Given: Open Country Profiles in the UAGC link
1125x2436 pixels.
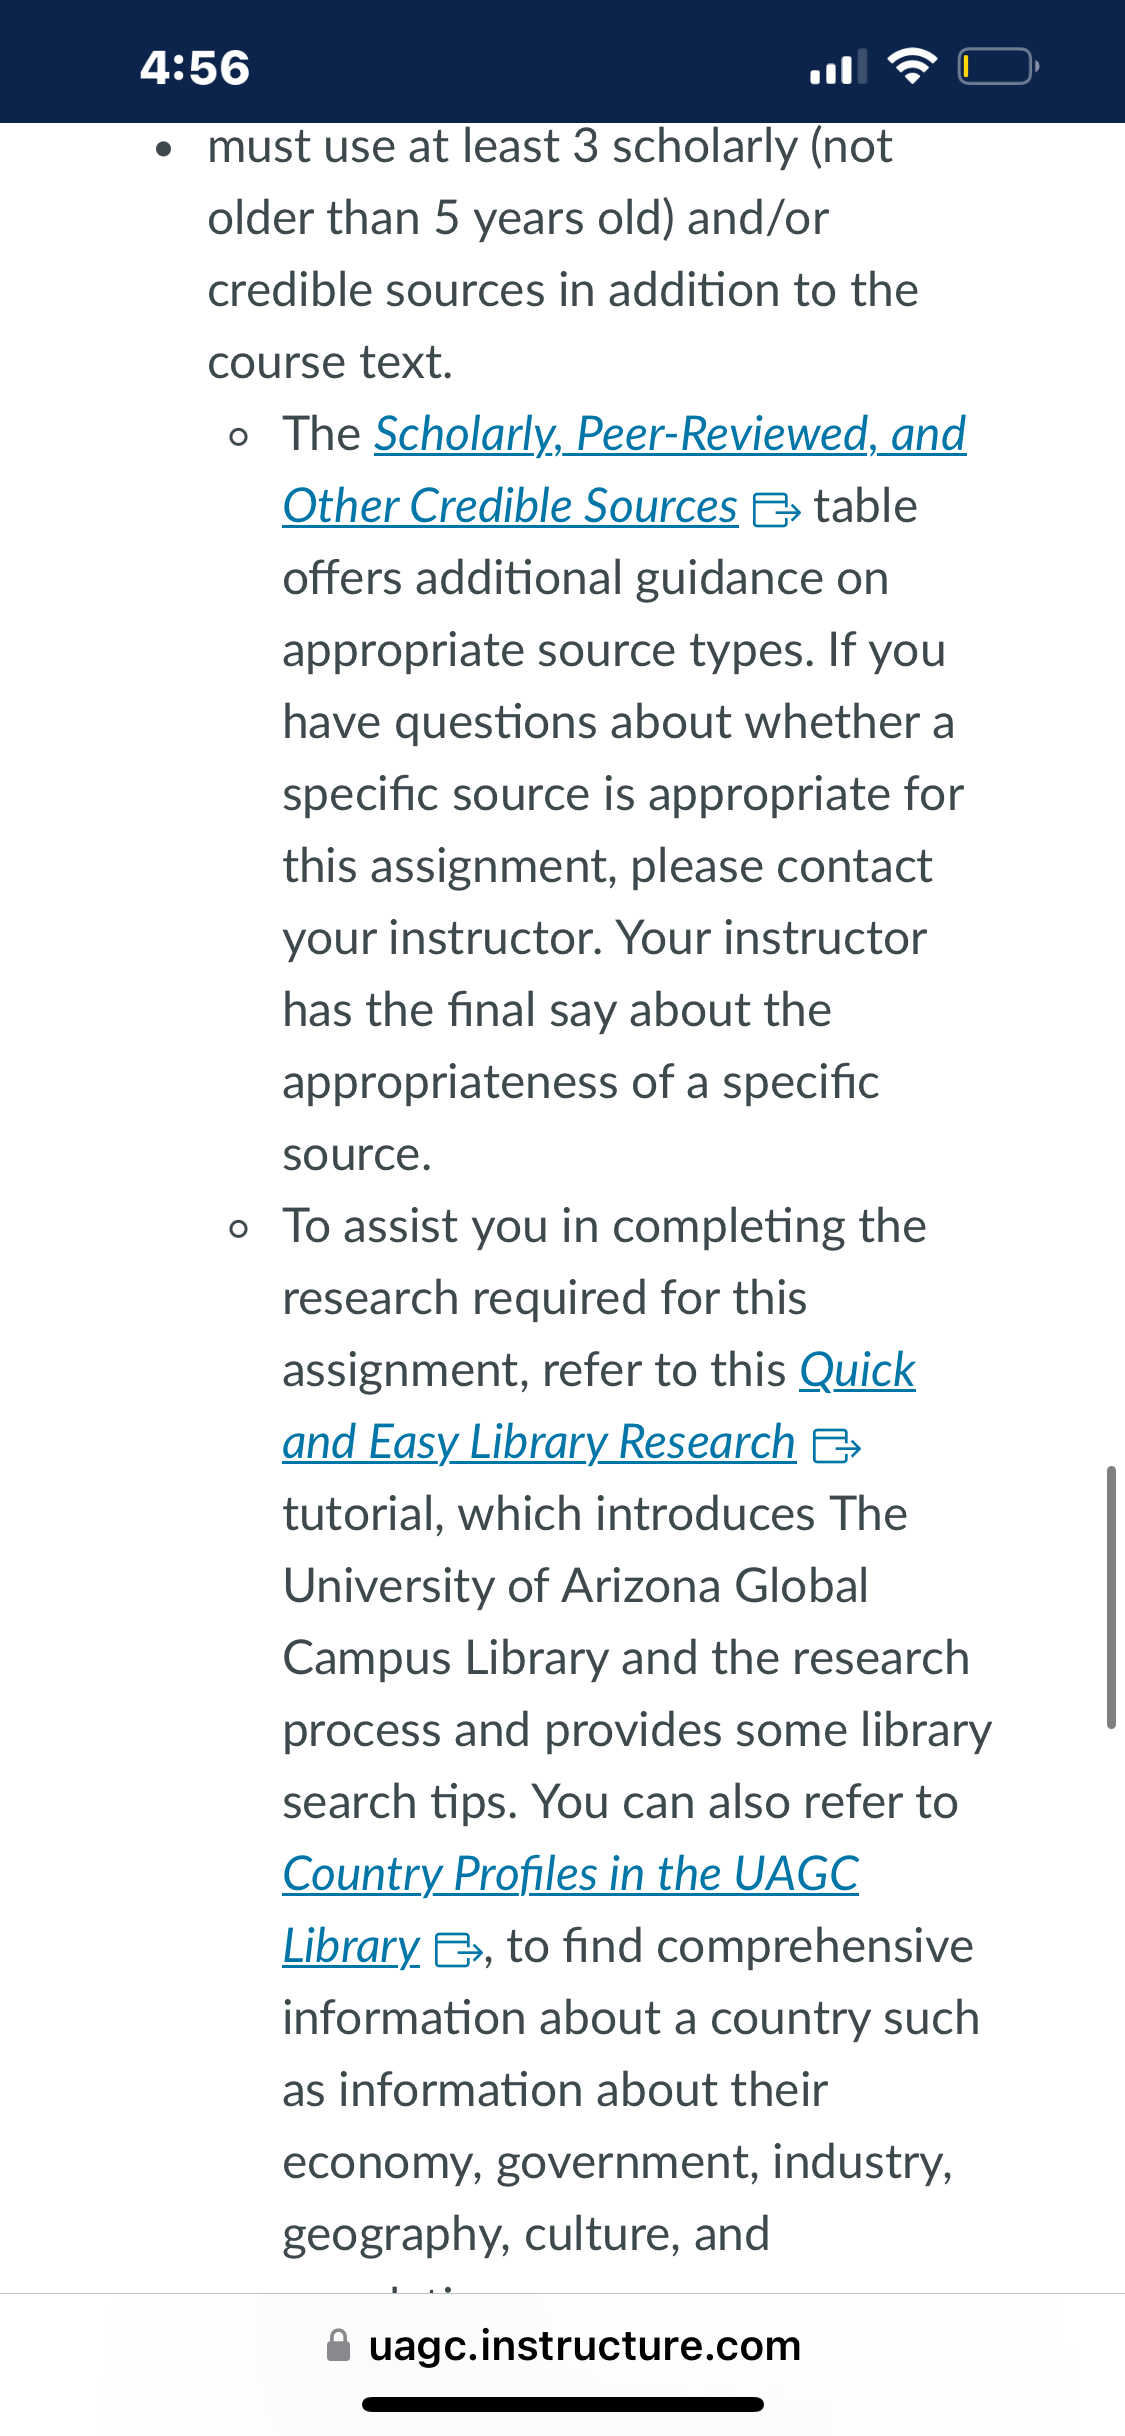Looking at the screenshot, I should pyautogui.click(x=571, y=1874).
